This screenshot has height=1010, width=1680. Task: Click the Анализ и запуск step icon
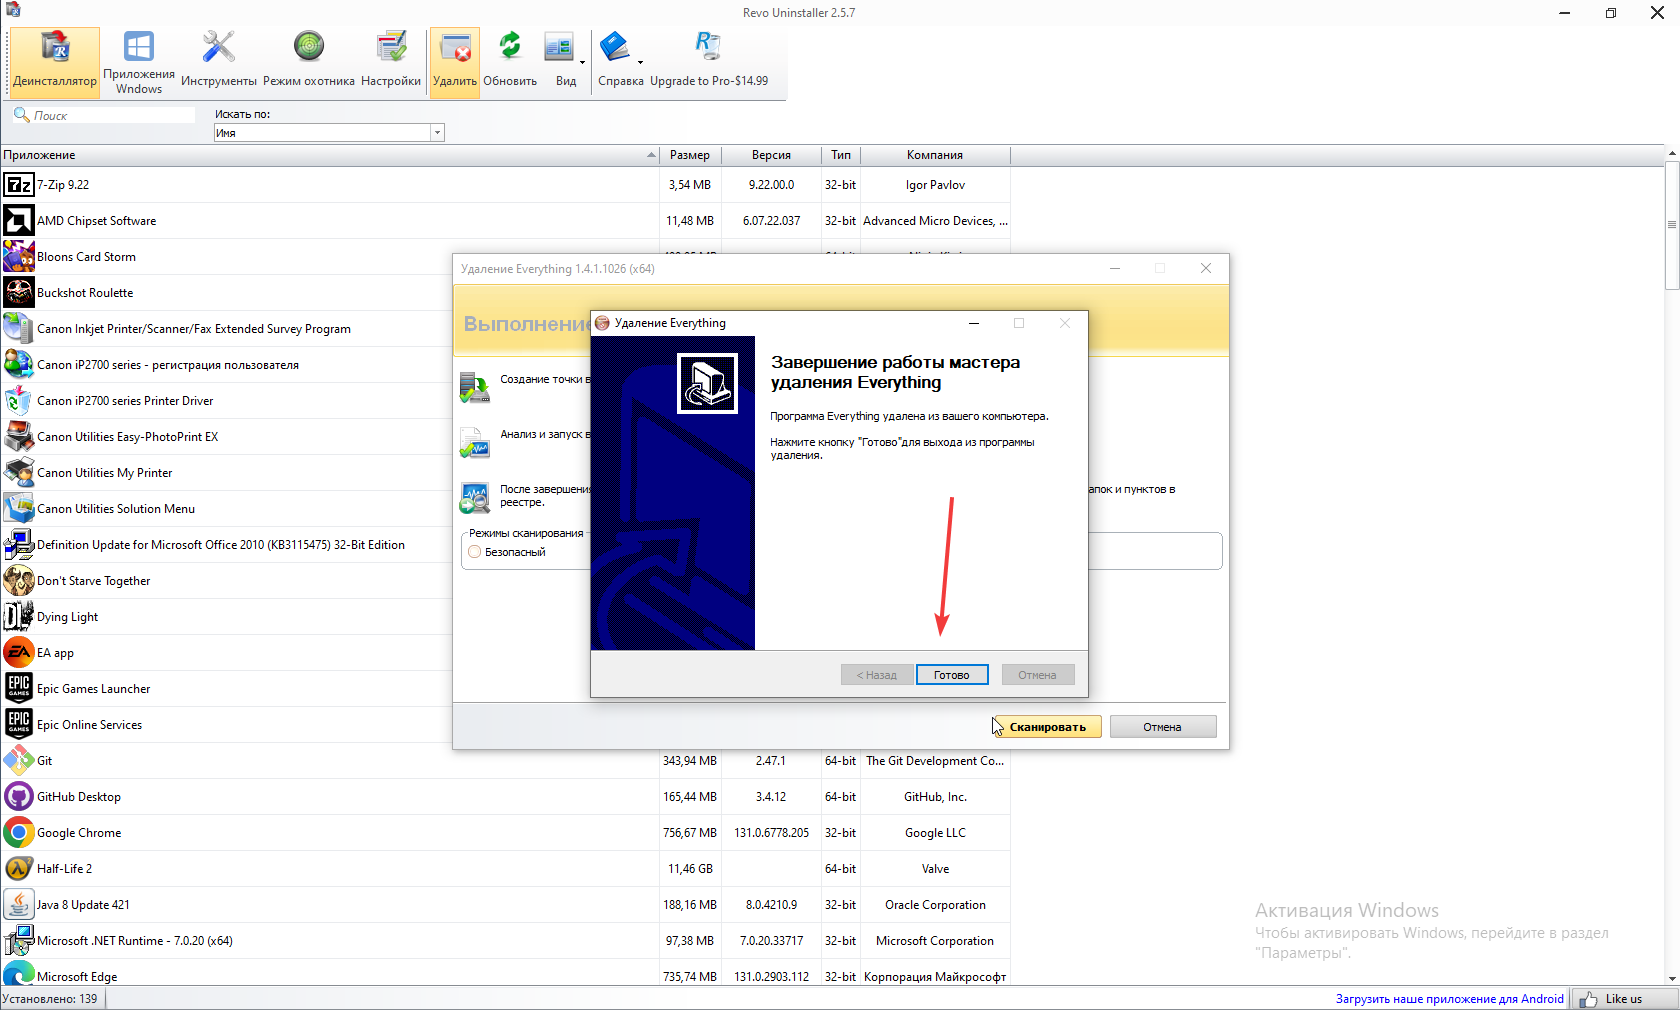pos(475,442)
